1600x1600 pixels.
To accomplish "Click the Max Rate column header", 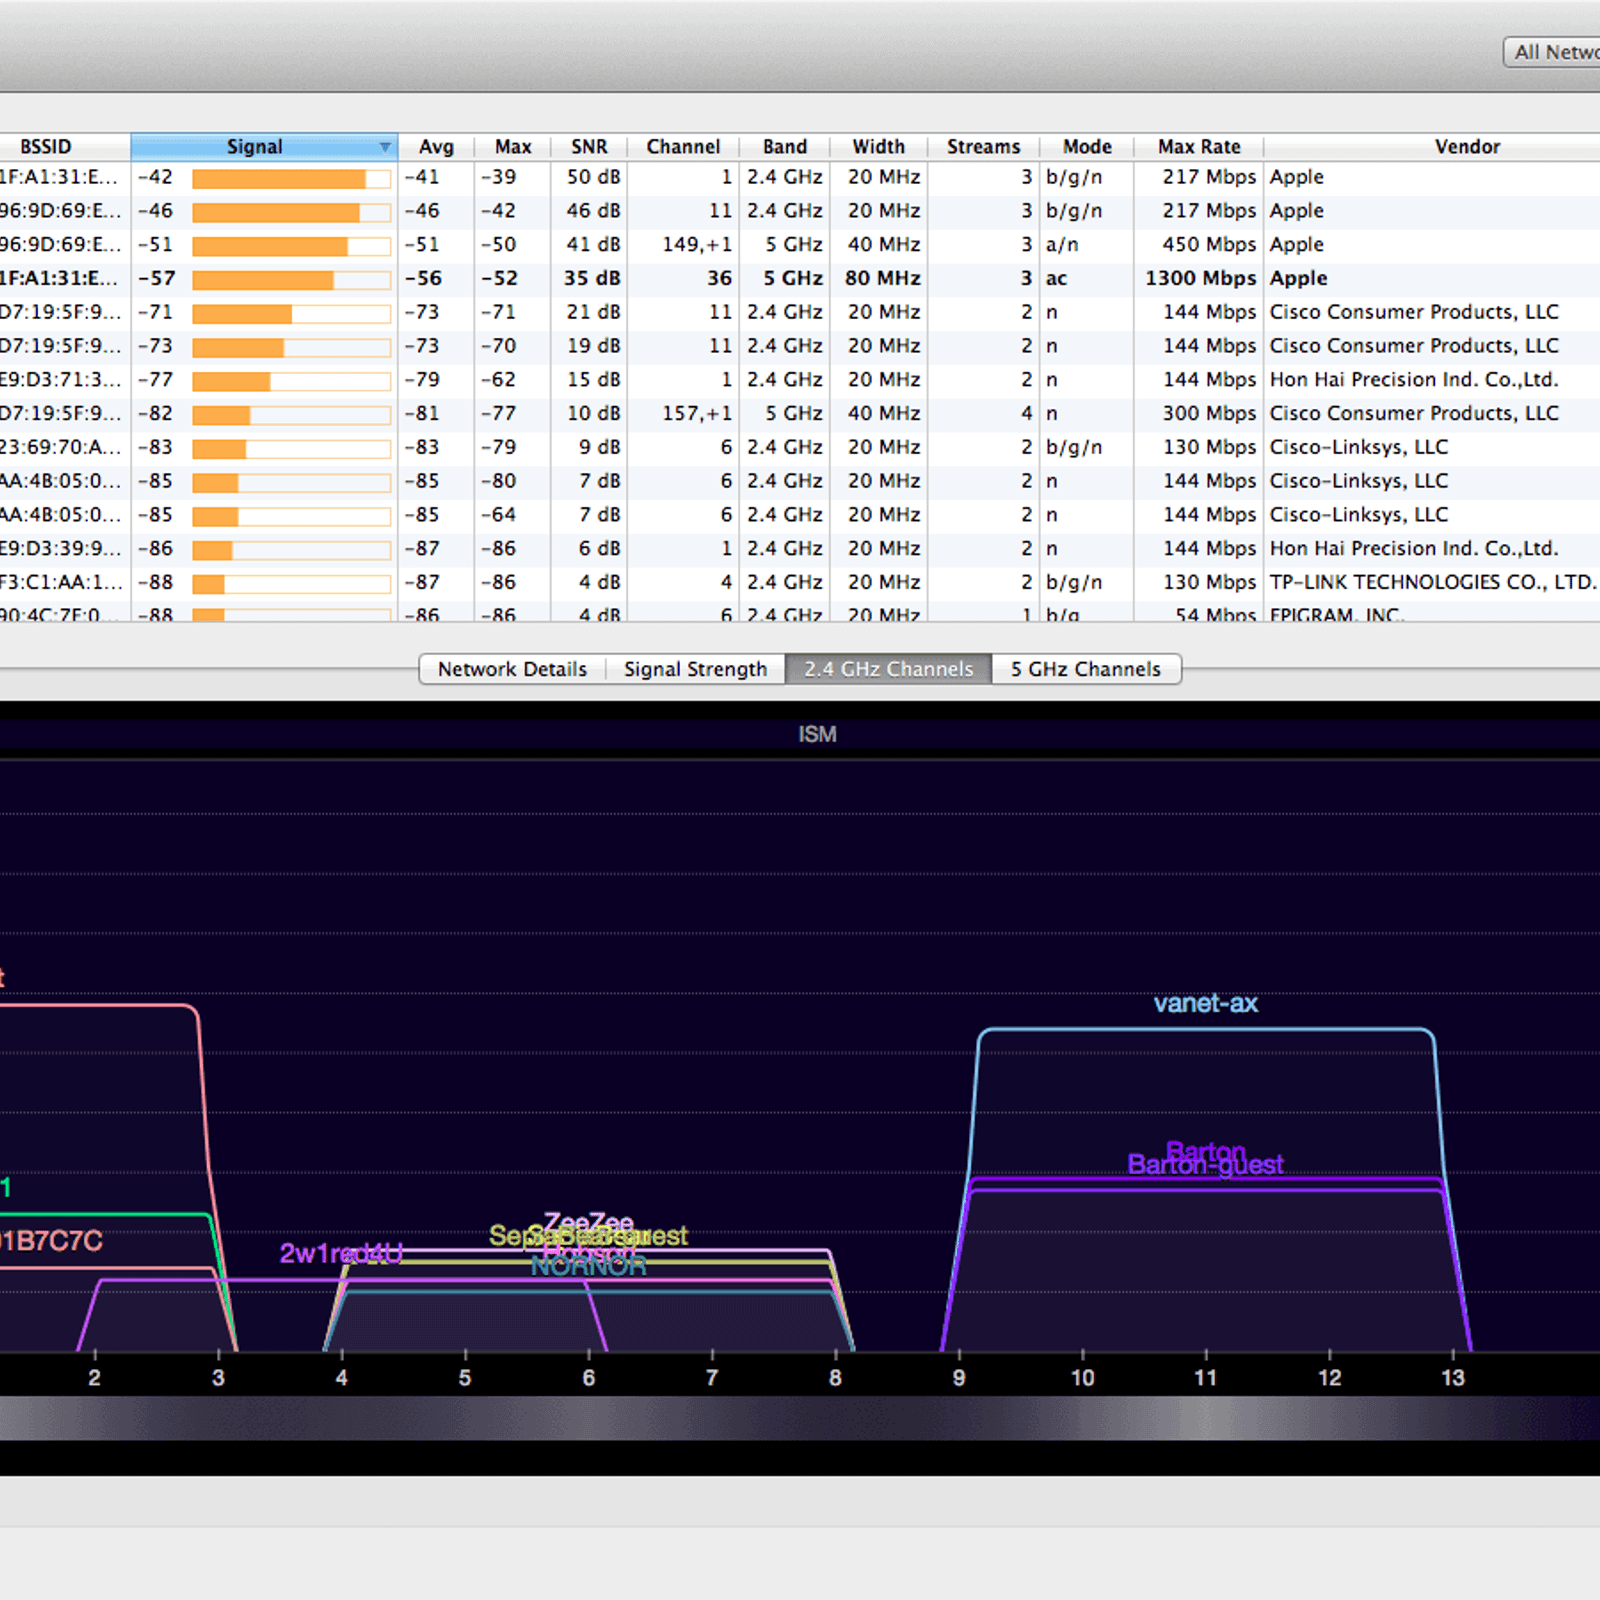I will (1199, 147).
